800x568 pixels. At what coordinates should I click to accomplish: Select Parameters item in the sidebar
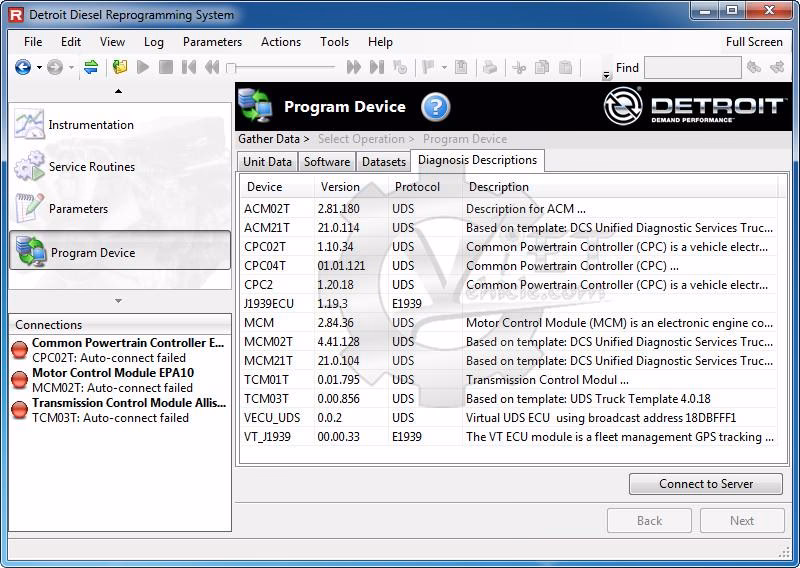click(x=120, y=209)
